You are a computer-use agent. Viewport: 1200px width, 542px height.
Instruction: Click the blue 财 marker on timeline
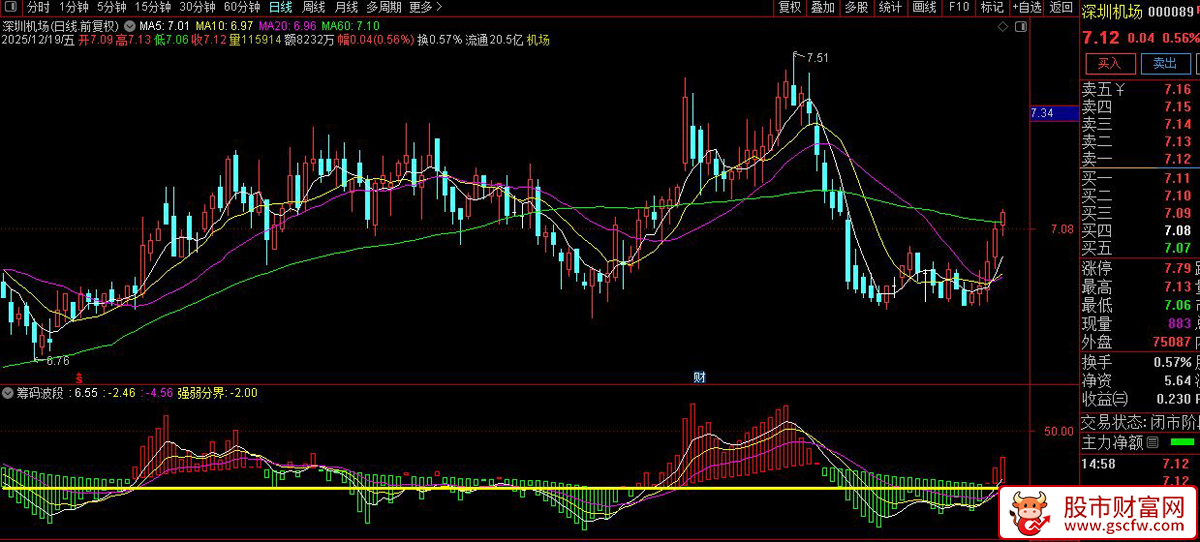[x=700, y=377]
